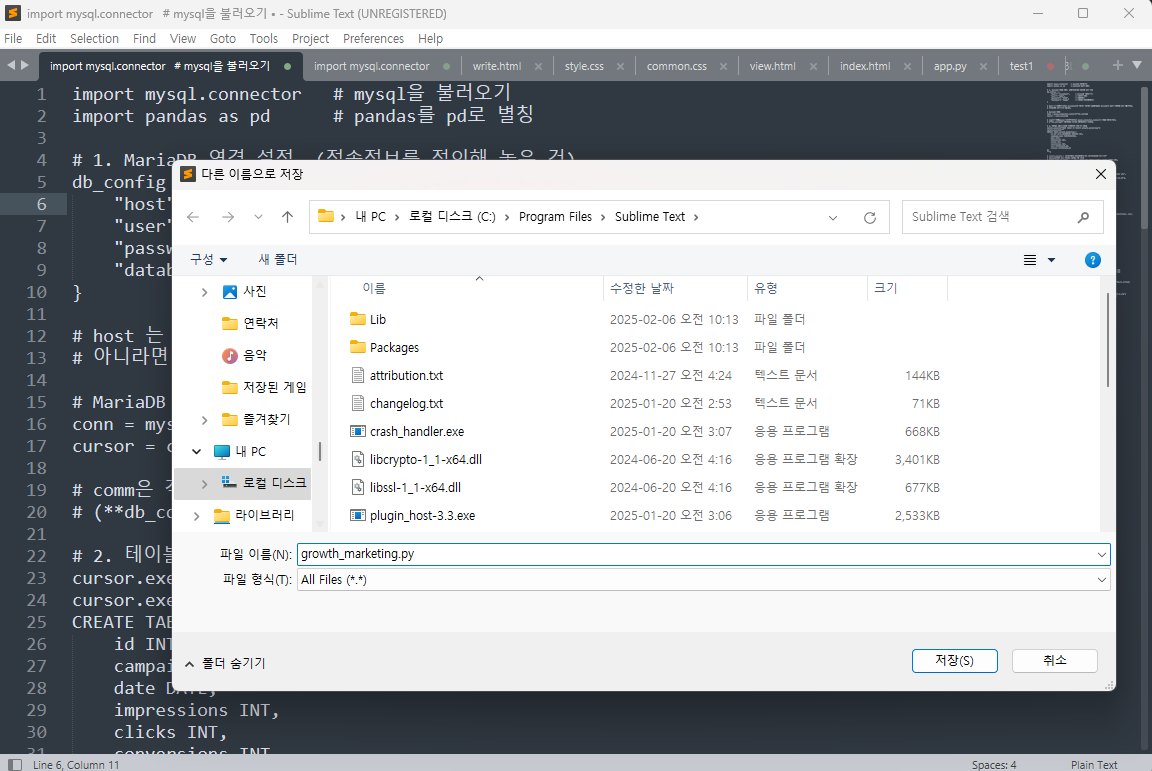Select libssl-1_1-x64.dll file icon
The height and width of the screenshot is (771, 1152).
pos(358,487)
